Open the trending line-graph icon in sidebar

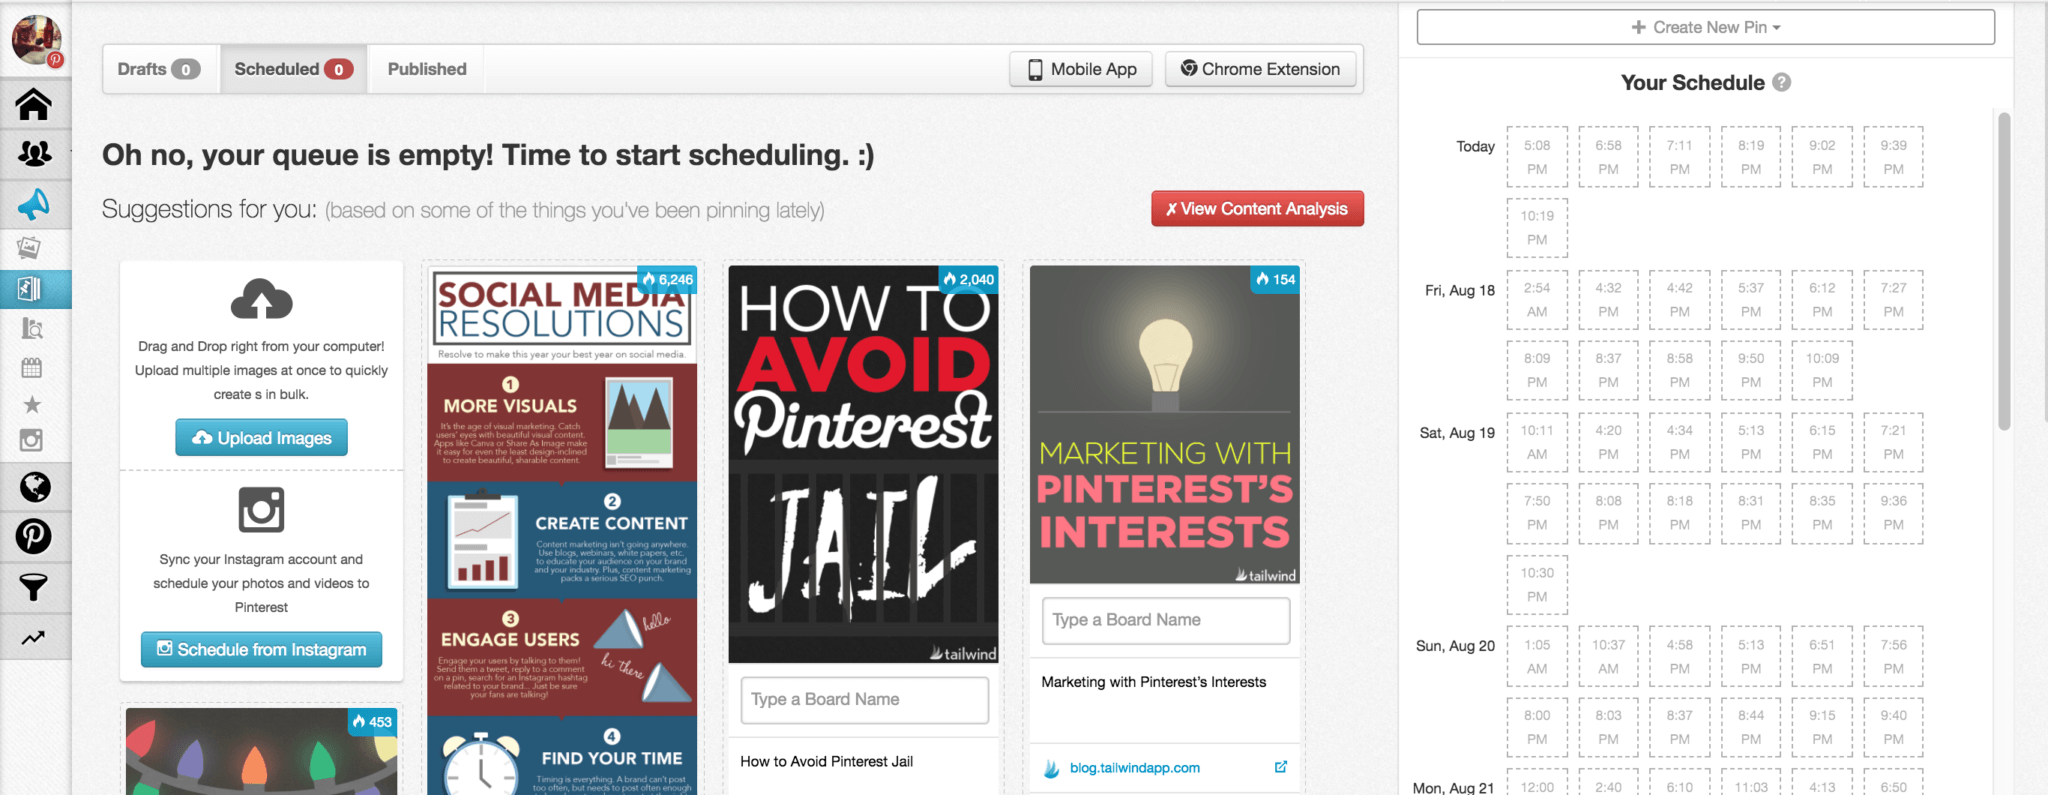click(x=33, y=637)
